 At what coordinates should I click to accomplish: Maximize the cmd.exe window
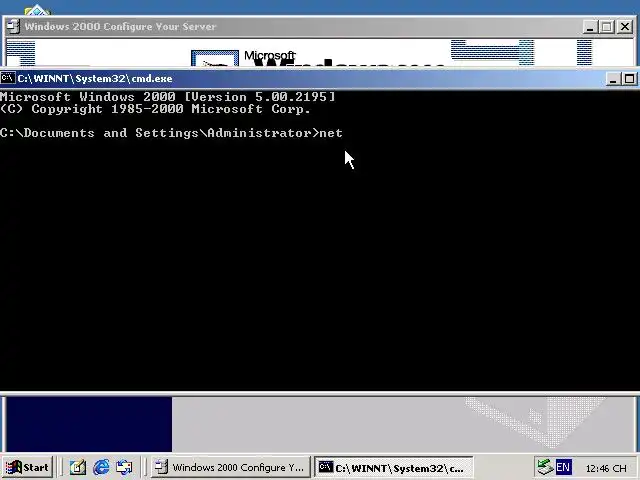pyautogui.click(x=629, y=79)
